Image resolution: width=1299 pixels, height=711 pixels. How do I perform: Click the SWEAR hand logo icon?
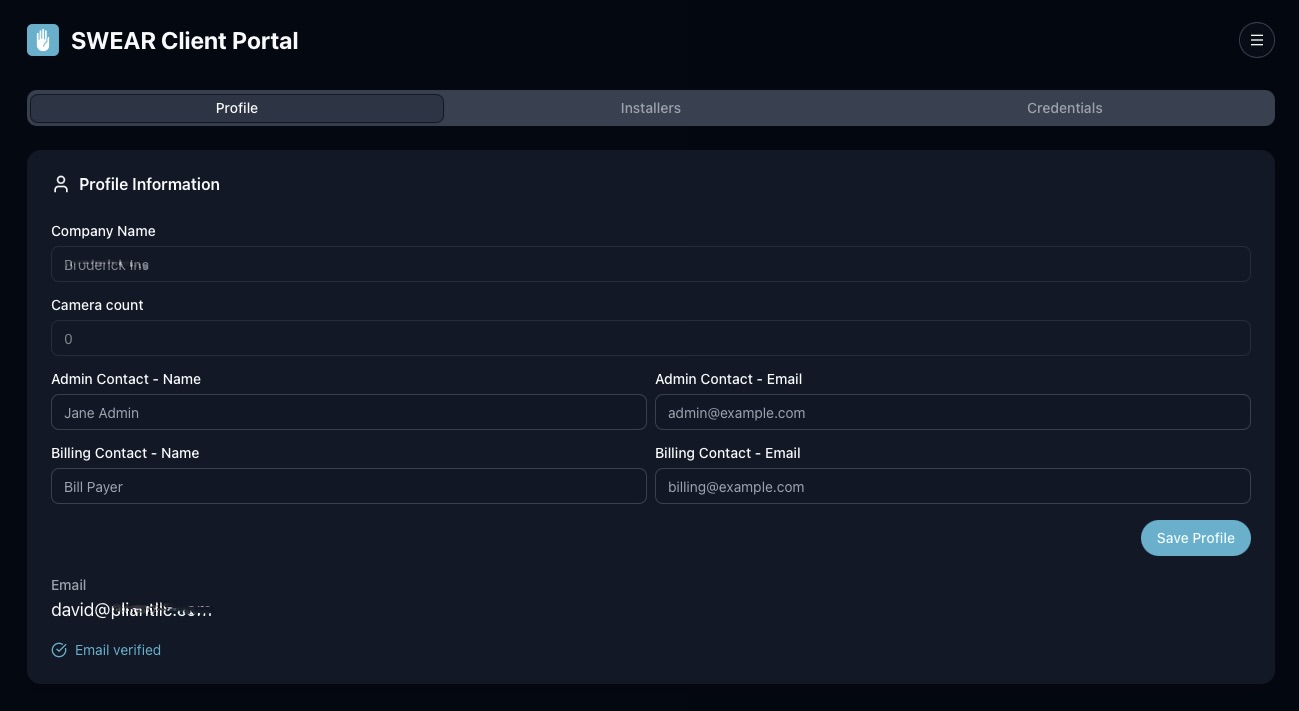coord(43,40)
